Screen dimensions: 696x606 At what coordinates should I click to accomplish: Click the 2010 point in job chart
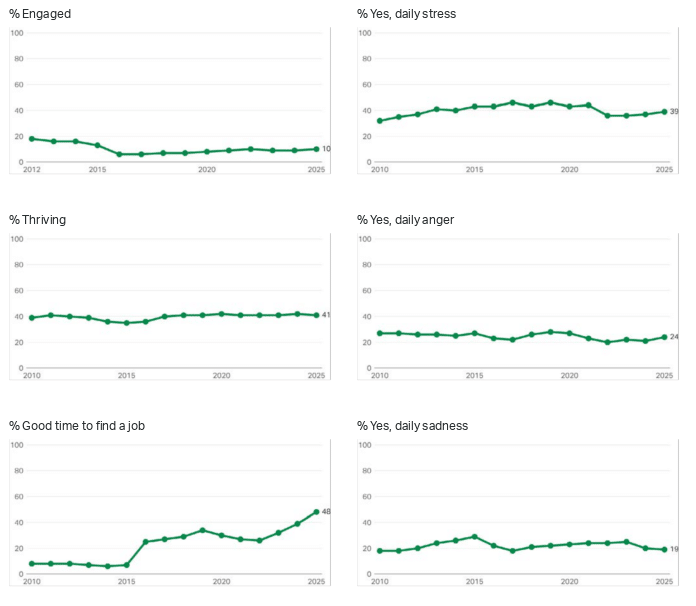(x=32, y=564)
